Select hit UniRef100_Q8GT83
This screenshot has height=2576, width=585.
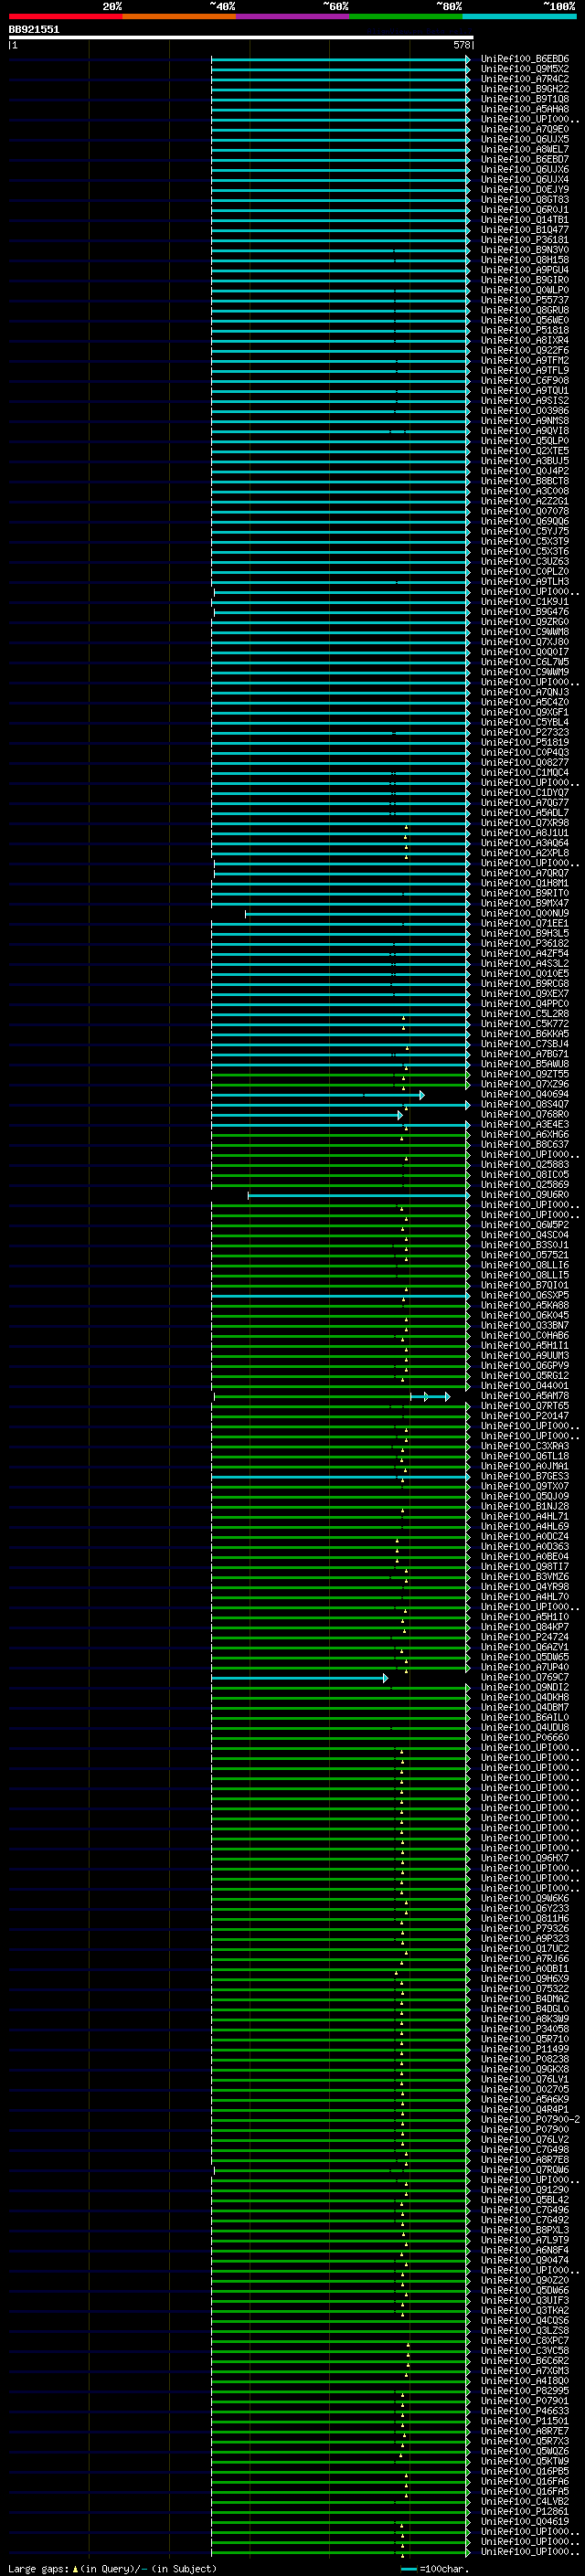(x=524, y=200)
